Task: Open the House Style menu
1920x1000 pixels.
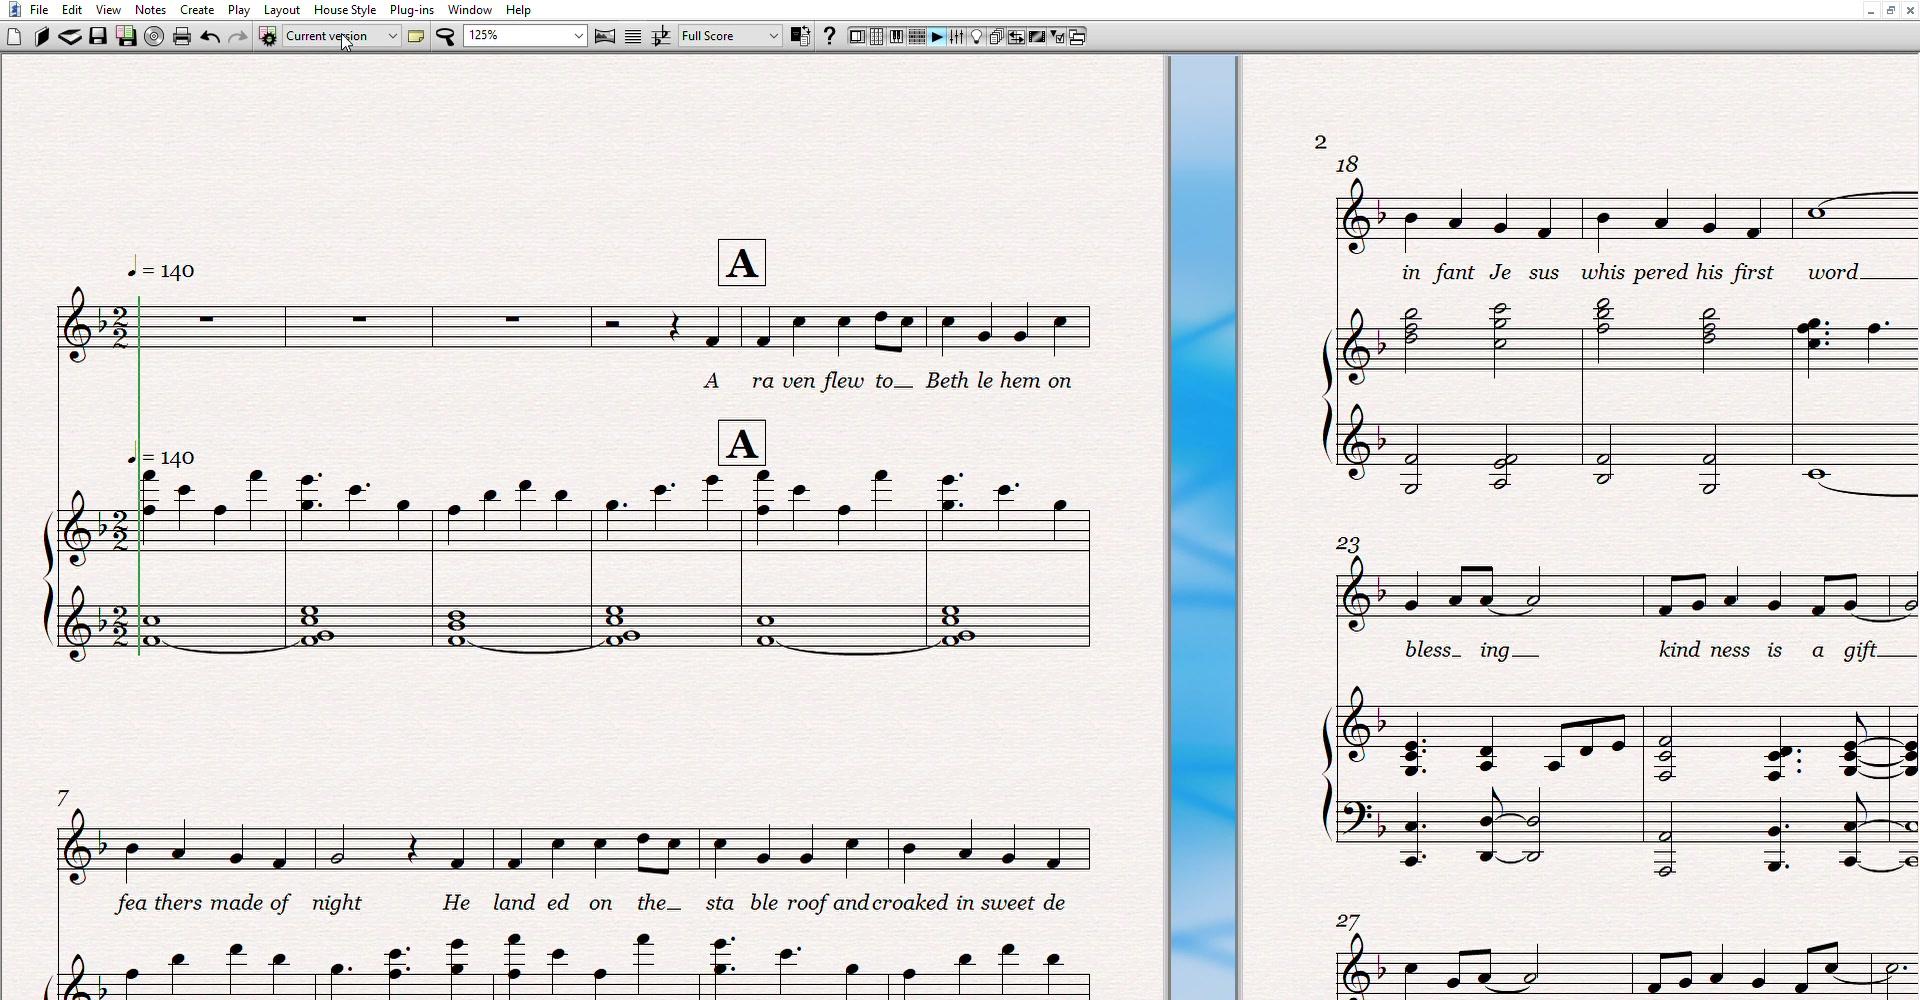Action: 345,10
